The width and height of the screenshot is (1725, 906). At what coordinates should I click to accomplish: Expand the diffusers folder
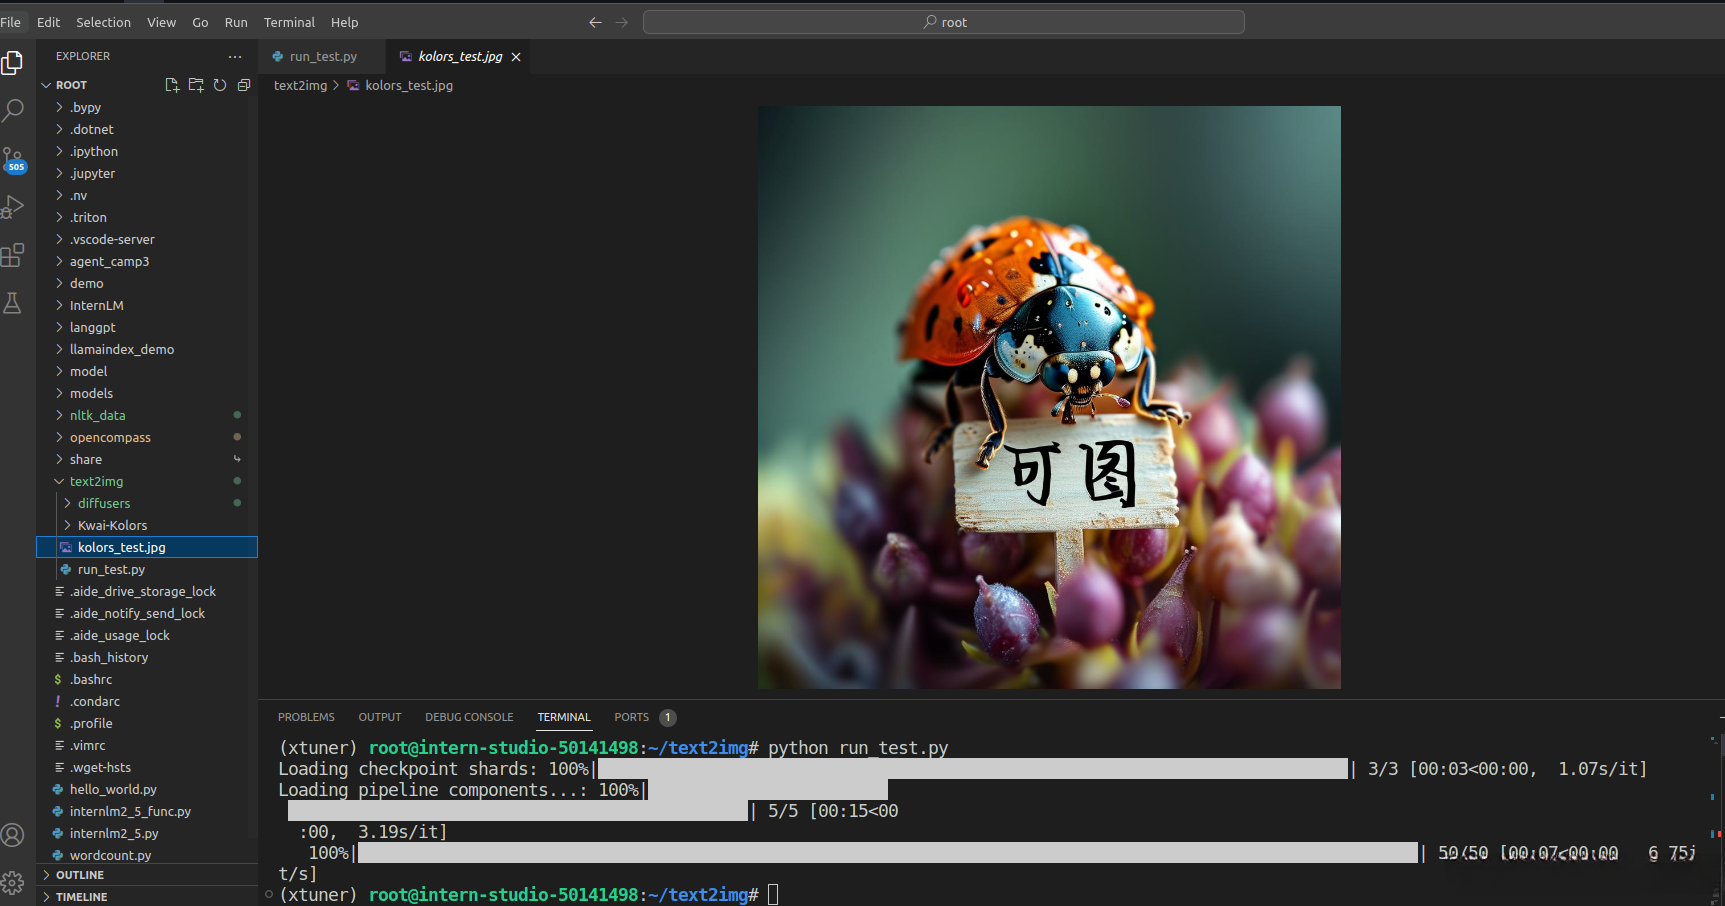147,503
